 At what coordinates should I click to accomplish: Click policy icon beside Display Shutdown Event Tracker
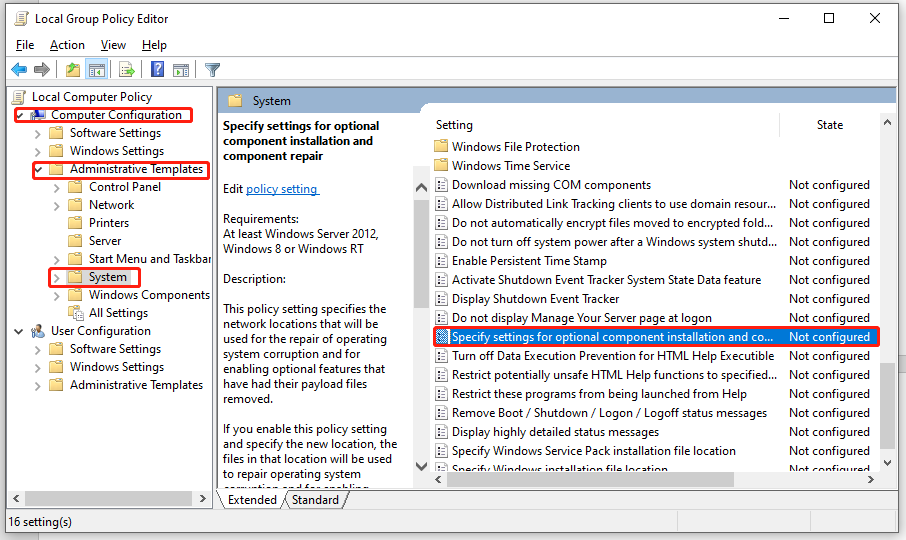[441, 299]
